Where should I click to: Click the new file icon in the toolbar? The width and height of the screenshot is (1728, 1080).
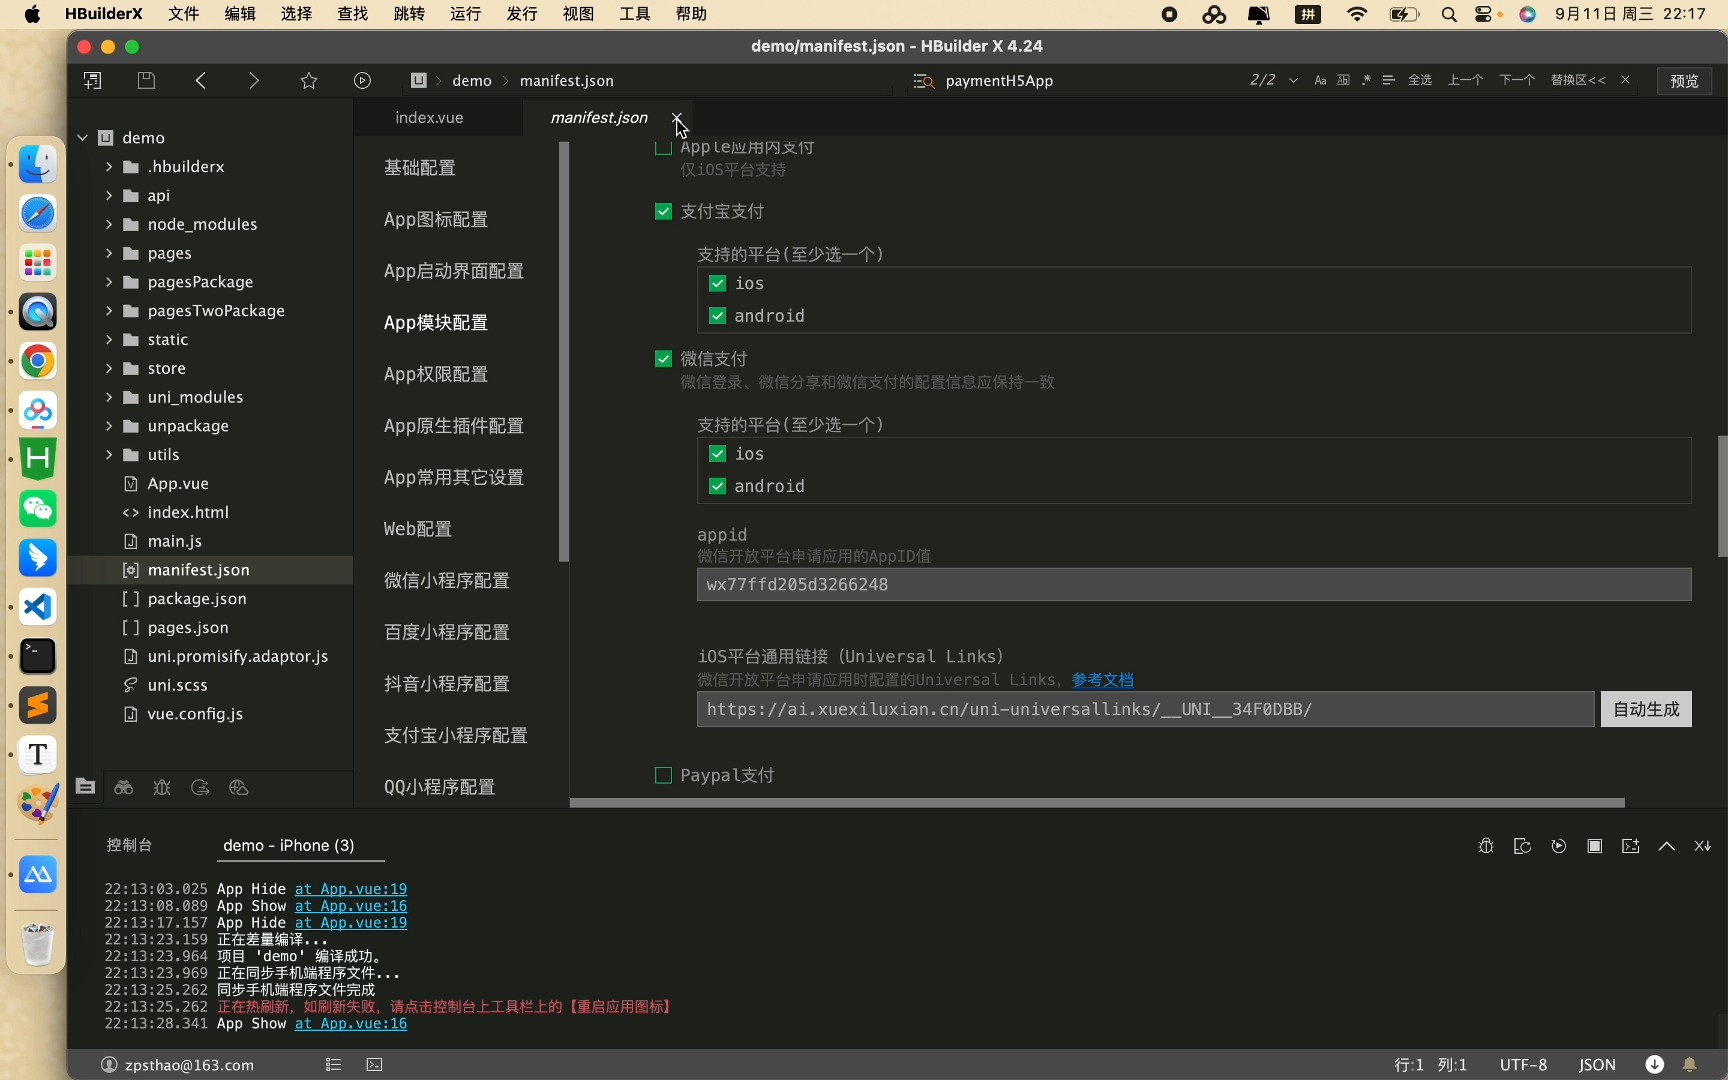[93, 81]
